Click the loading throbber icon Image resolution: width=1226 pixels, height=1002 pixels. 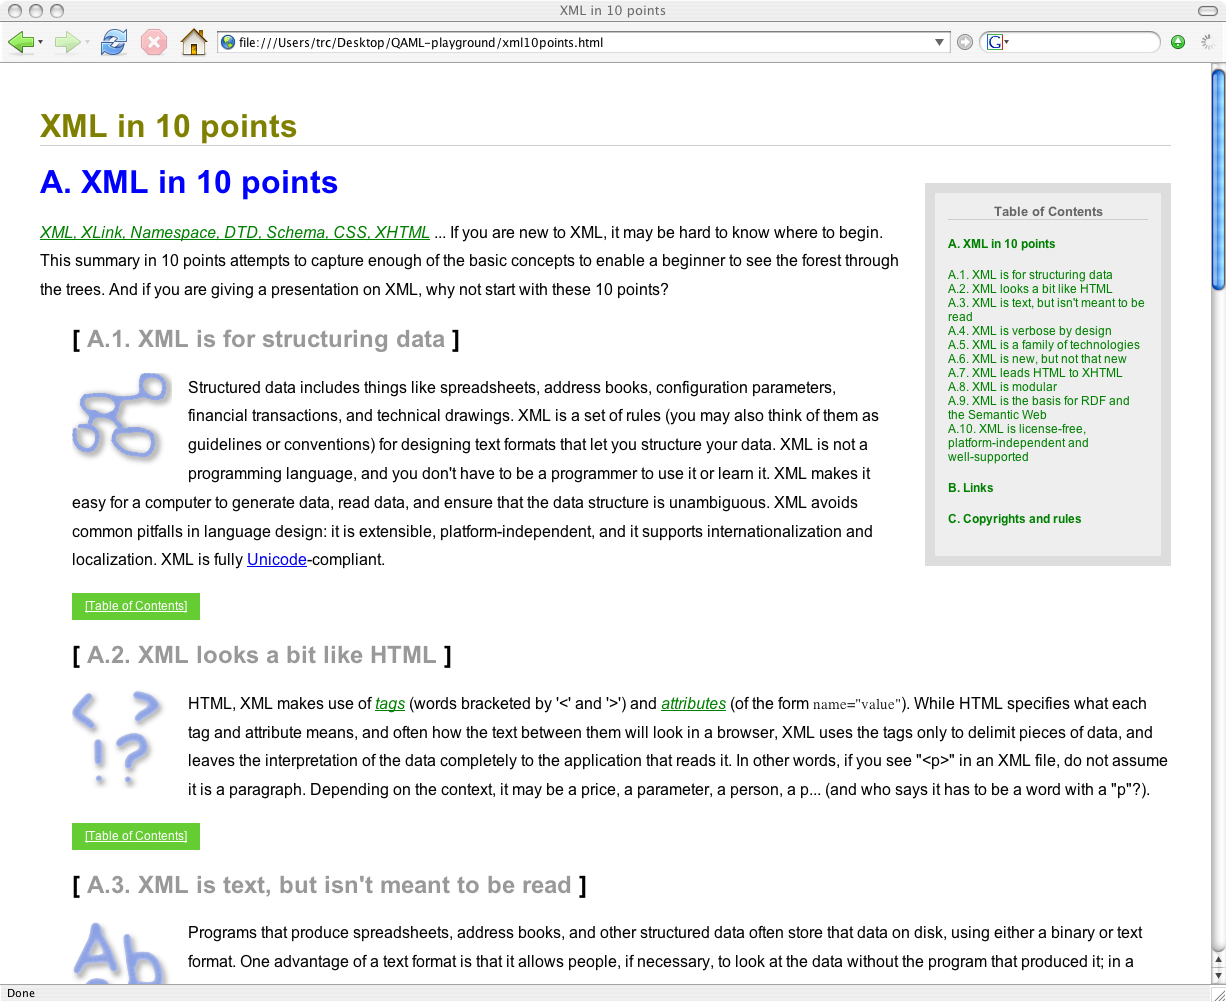[1207, 42]
